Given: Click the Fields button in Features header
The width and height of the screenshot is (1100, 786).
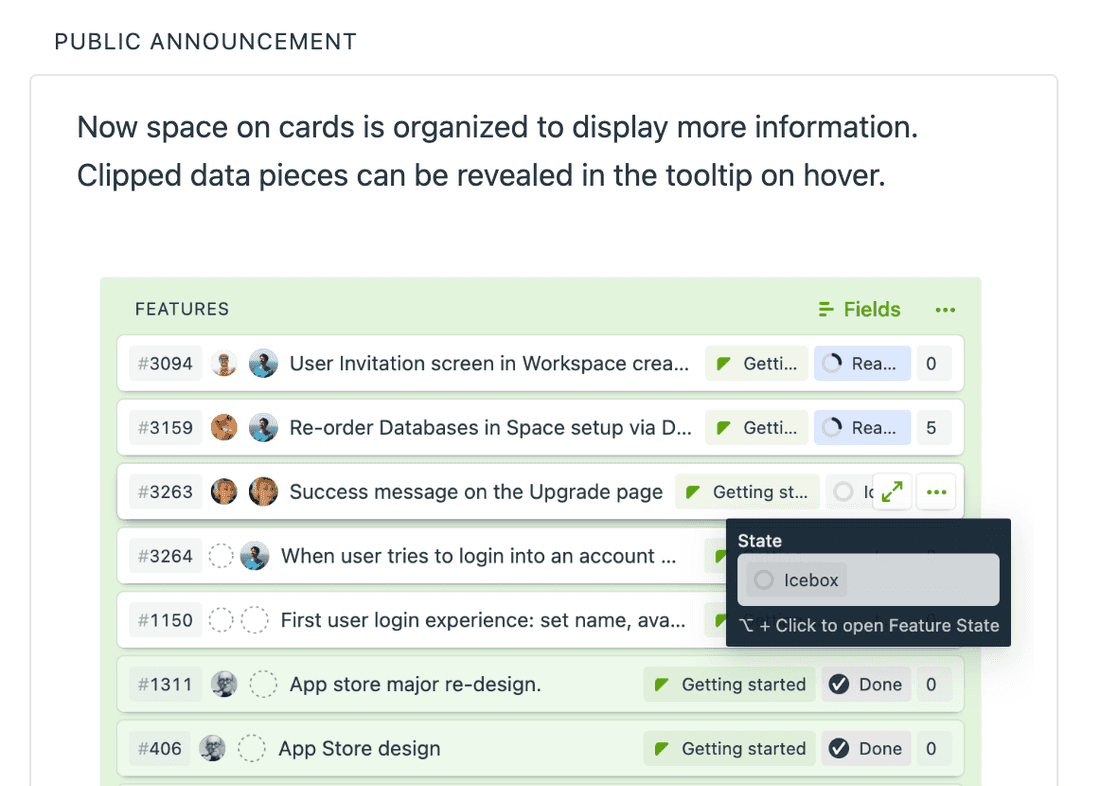Looking at the screenshot, I should click(x=859, y=310).
